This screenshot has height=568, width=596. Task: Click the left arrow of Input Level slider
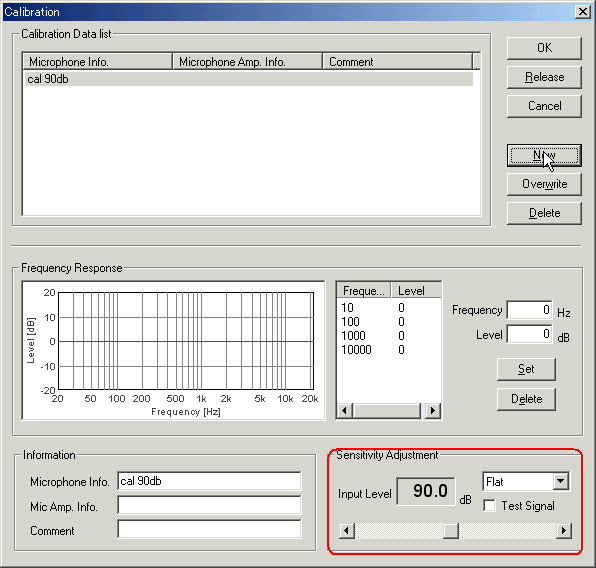coord(346,530)
